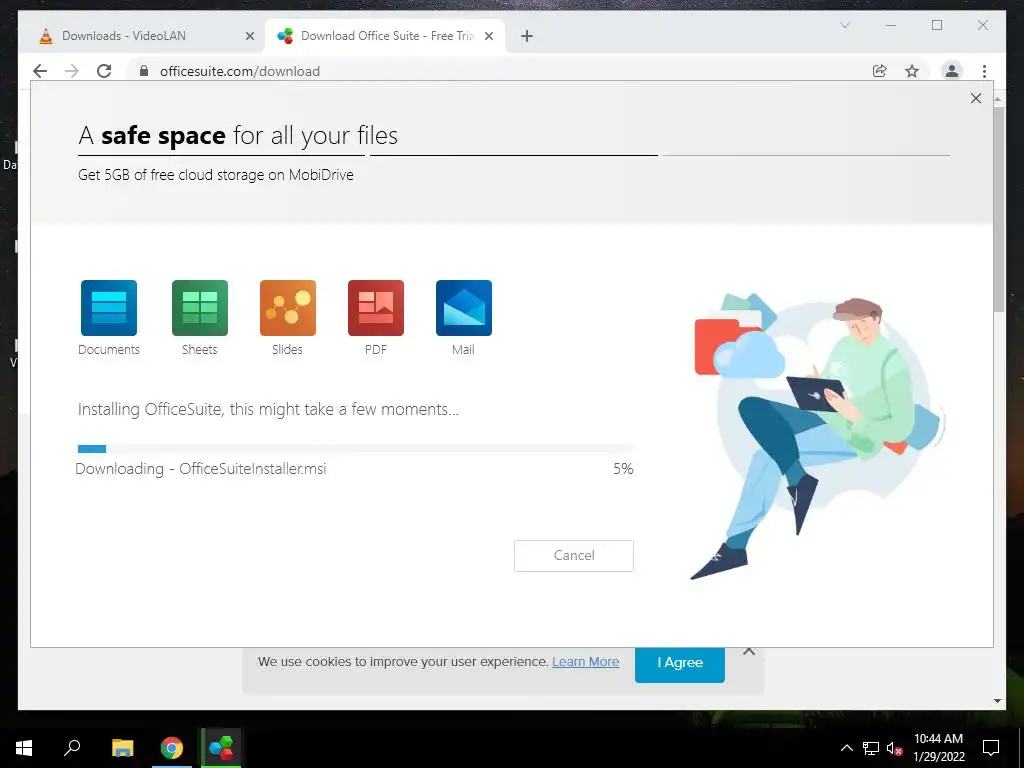
Task: Open the tab search chevron
Action: pyautogui.click(x=844, y=25)
